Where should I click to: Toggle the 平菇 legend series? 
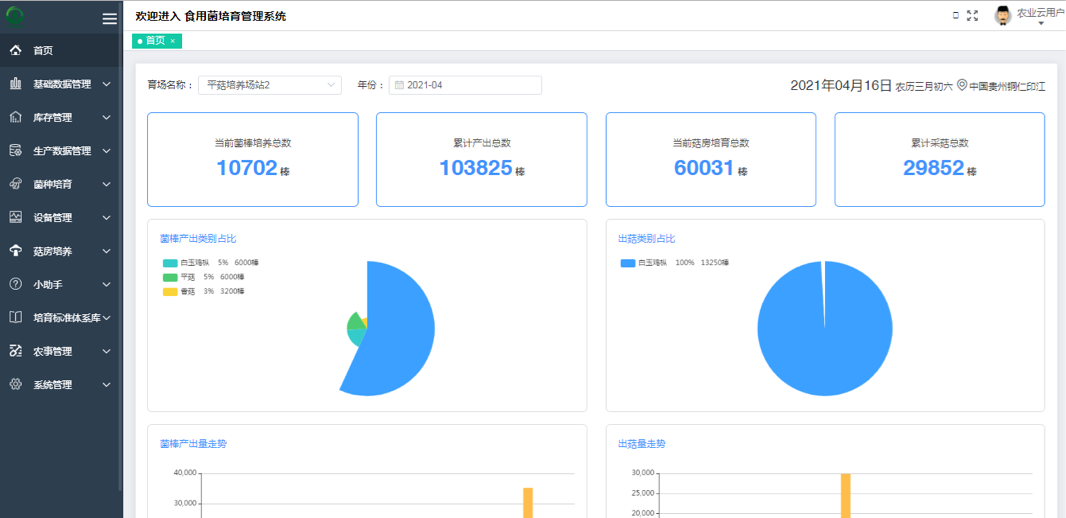(170, 277)
